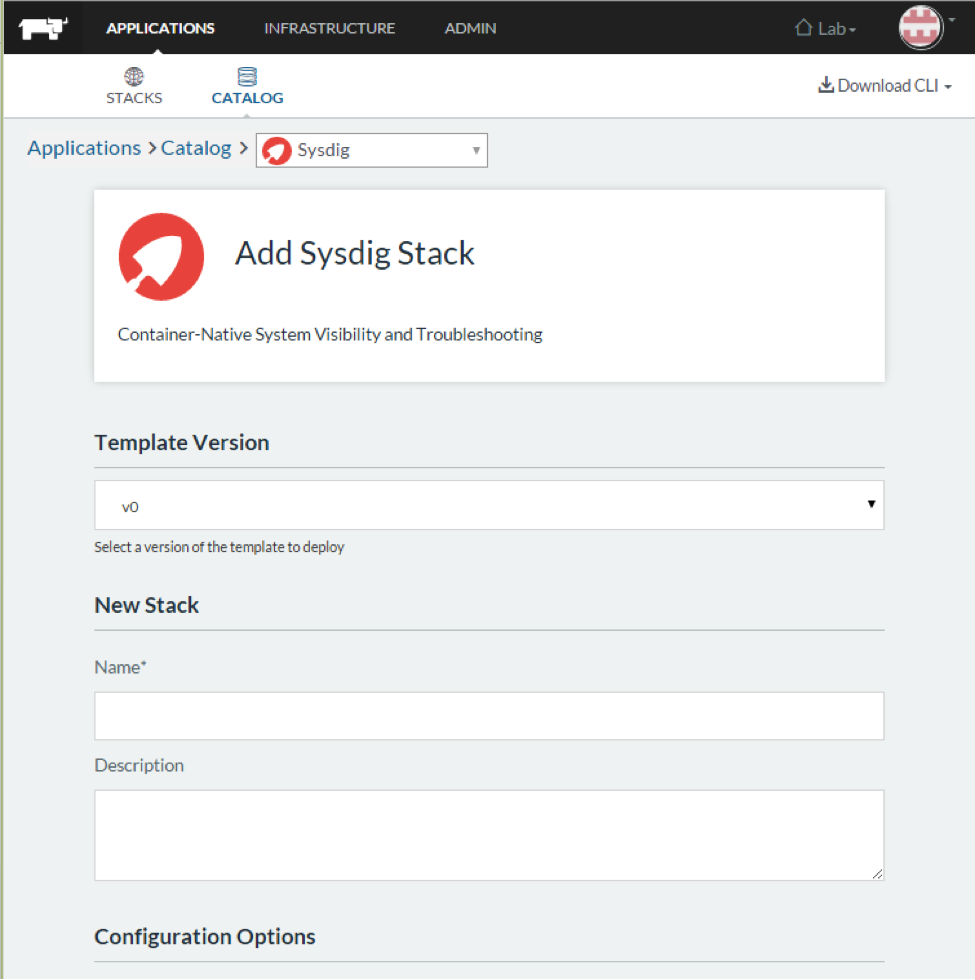Go to Applications breadcrumb link
975x980 pixels.
coord(84,148)
